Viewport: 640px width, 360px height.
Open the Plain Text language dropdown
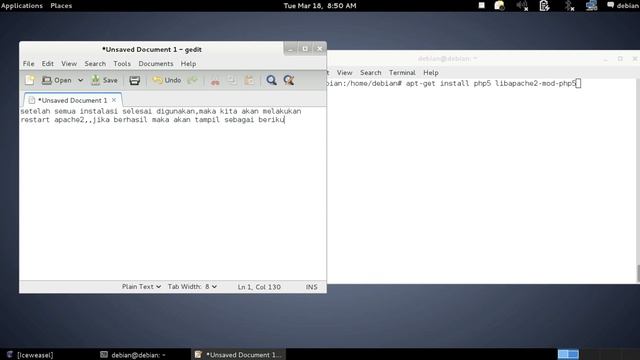click(x=141, y=287)
